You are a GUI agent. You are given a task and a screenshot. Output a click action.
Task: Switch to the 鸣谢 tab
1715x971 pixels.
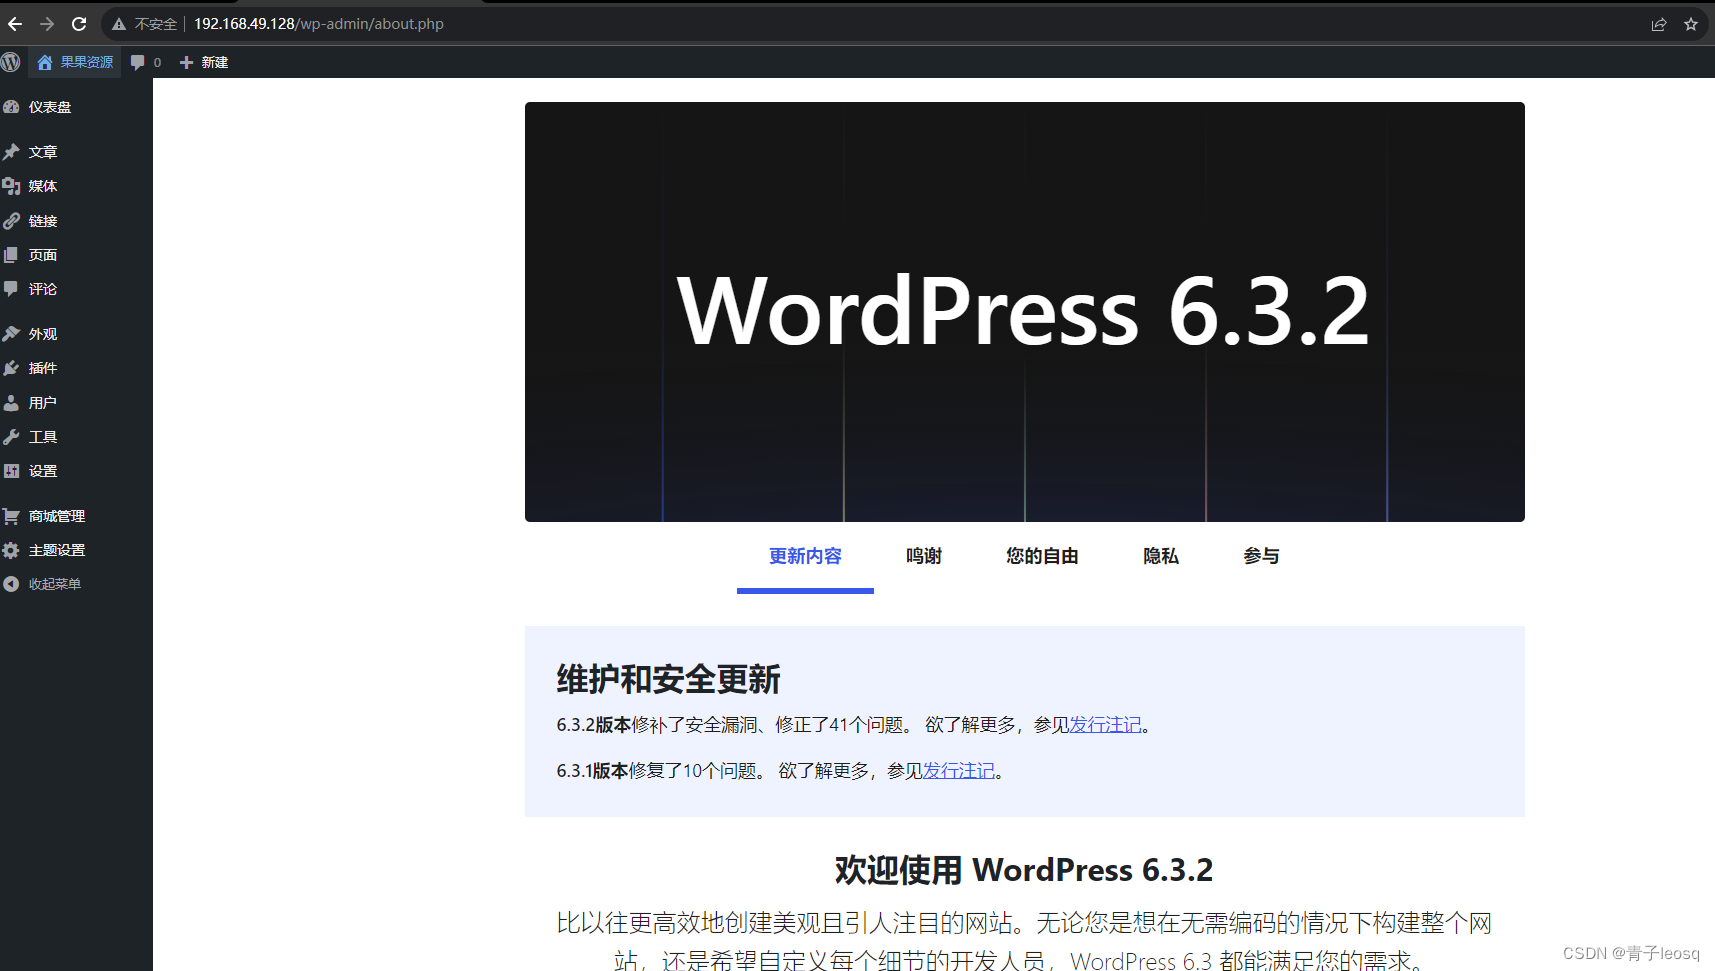tap(924, 556)
